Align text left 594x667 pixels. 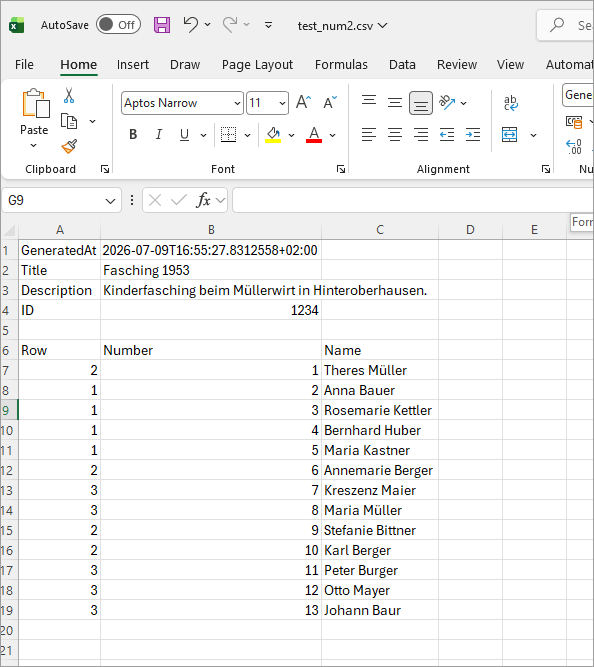coord(369,135)
